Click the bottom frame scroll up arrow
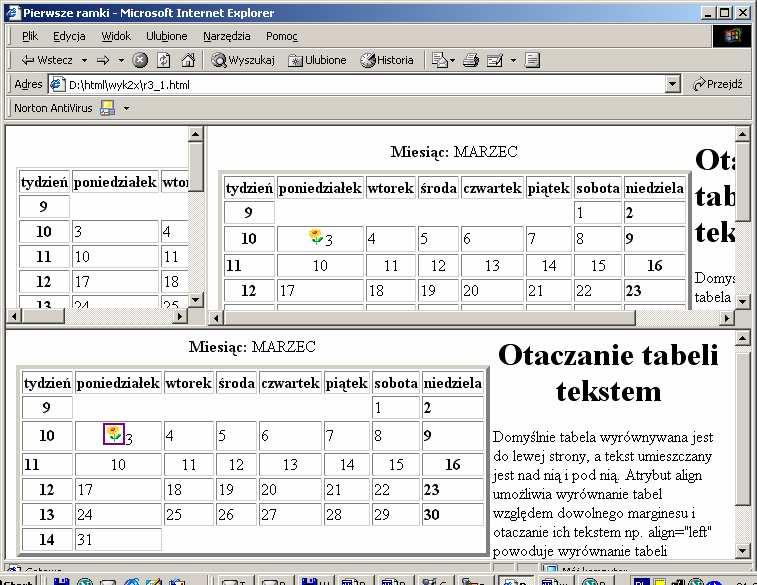 [x=743, y=338]
